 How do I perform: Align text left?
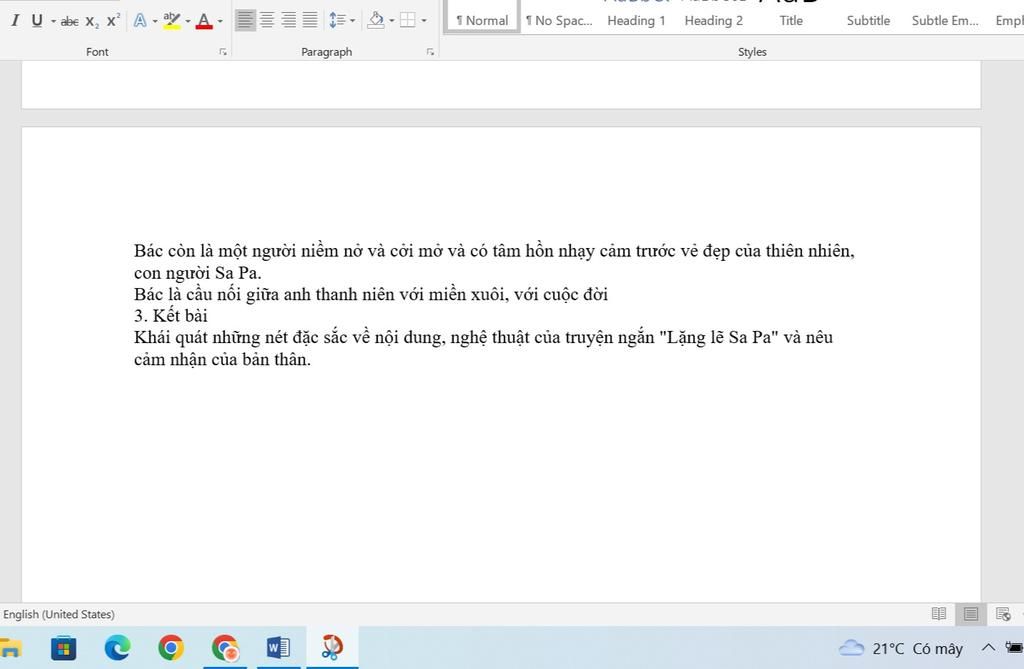(245, 20)
